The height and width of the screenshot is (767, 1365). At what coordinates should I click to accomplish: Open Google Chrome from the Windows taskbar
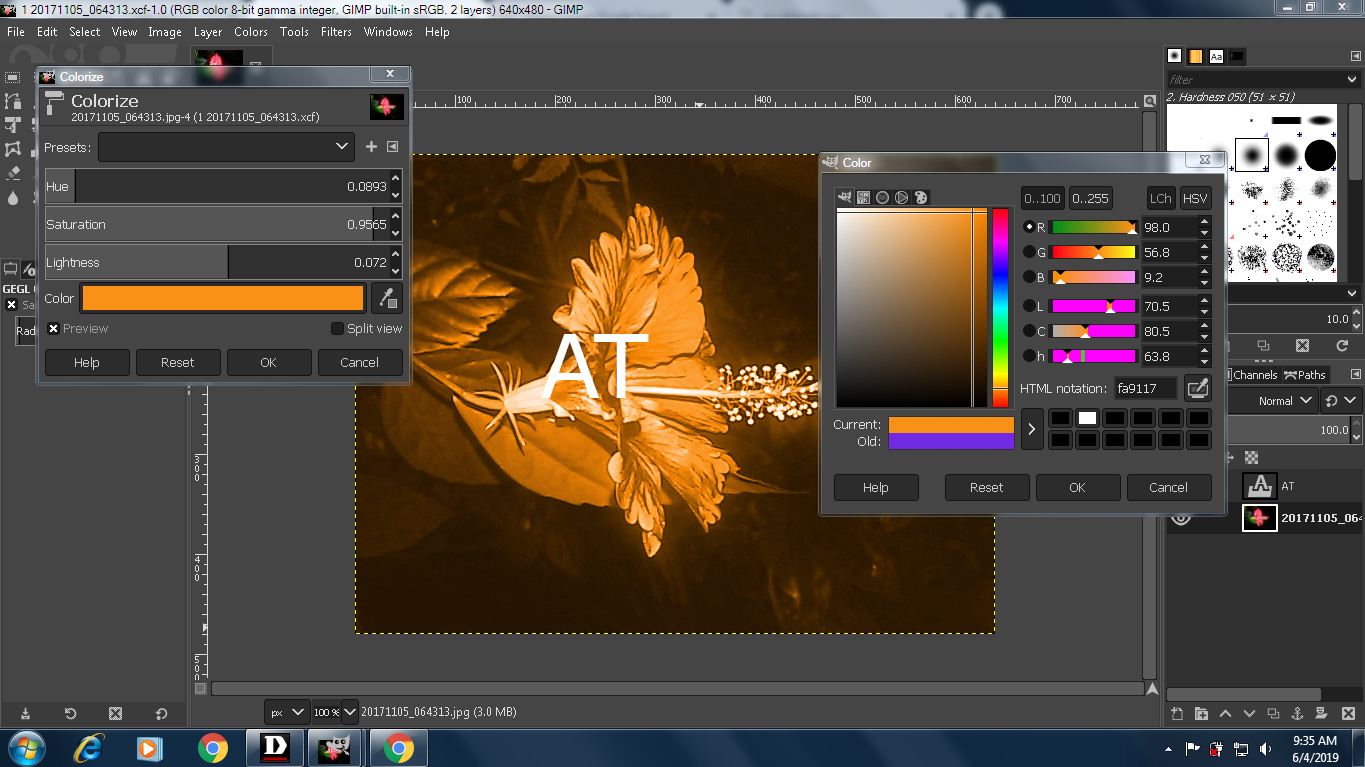click(x=212, y=748)
